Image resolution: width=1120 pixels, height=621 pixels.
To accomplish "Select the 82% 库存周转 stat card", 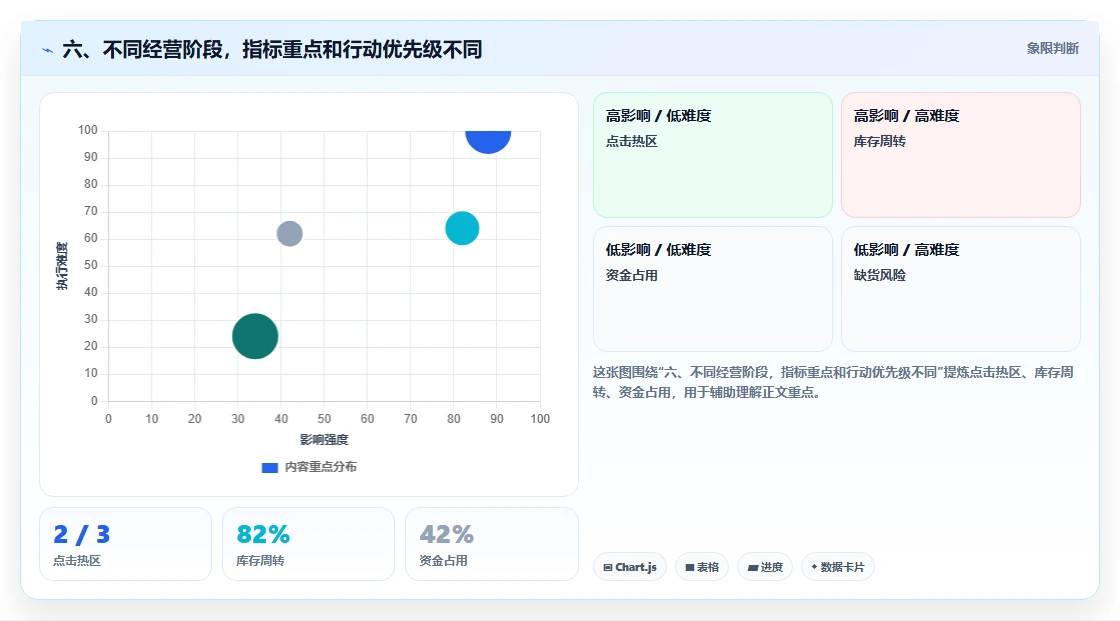I will pyautogui.click(x=309, y=544).
